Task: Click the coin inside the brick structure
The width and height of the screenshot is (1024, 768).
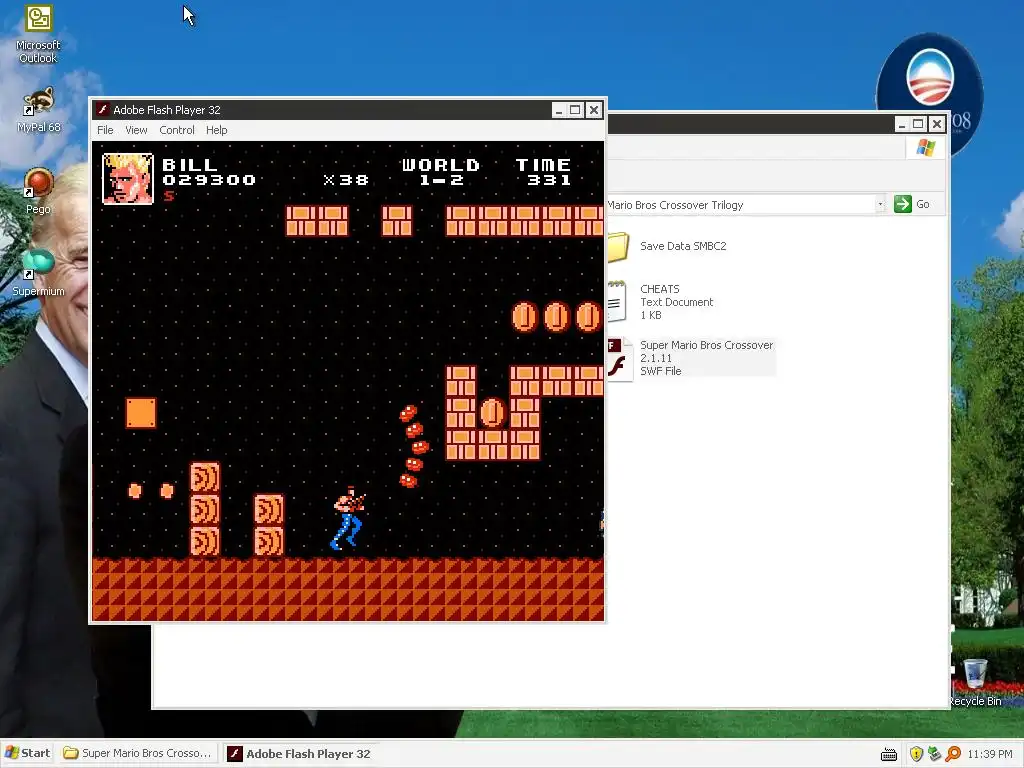Action: 492,413
